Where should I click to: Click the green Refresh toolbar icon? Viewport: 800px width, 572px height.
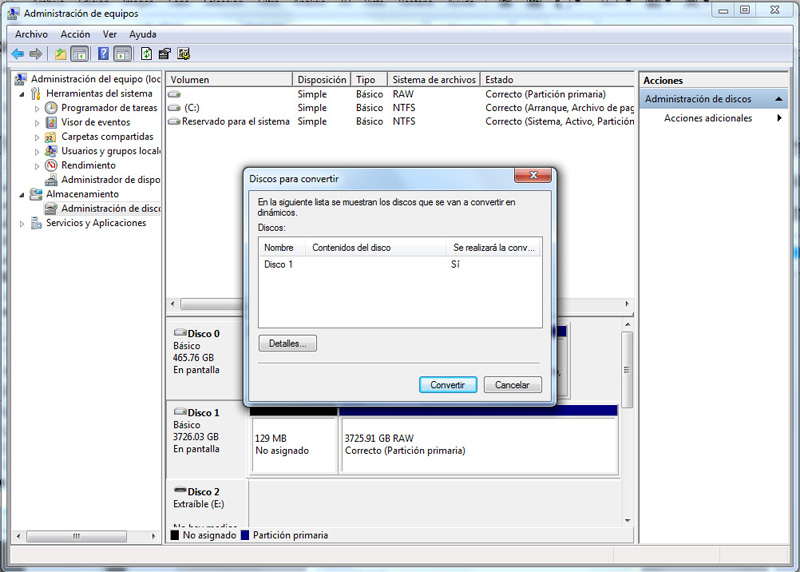click(x=146, y=54)
